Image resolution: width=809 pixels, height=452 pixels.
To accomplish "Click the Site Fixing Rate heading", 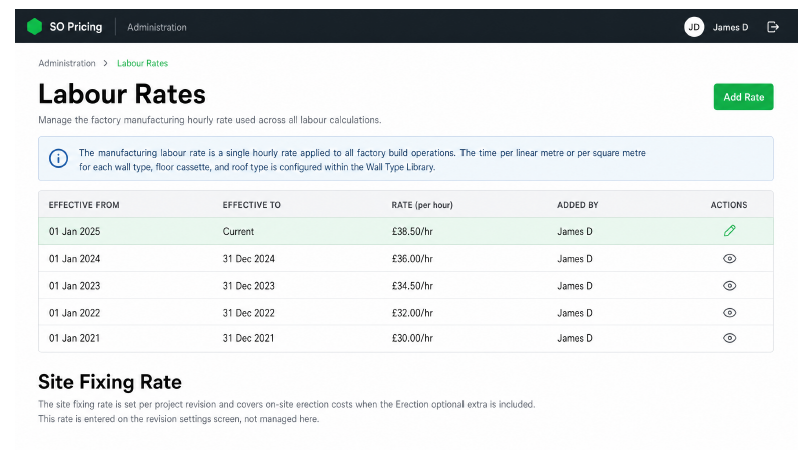I will click(x=110, y=382).
